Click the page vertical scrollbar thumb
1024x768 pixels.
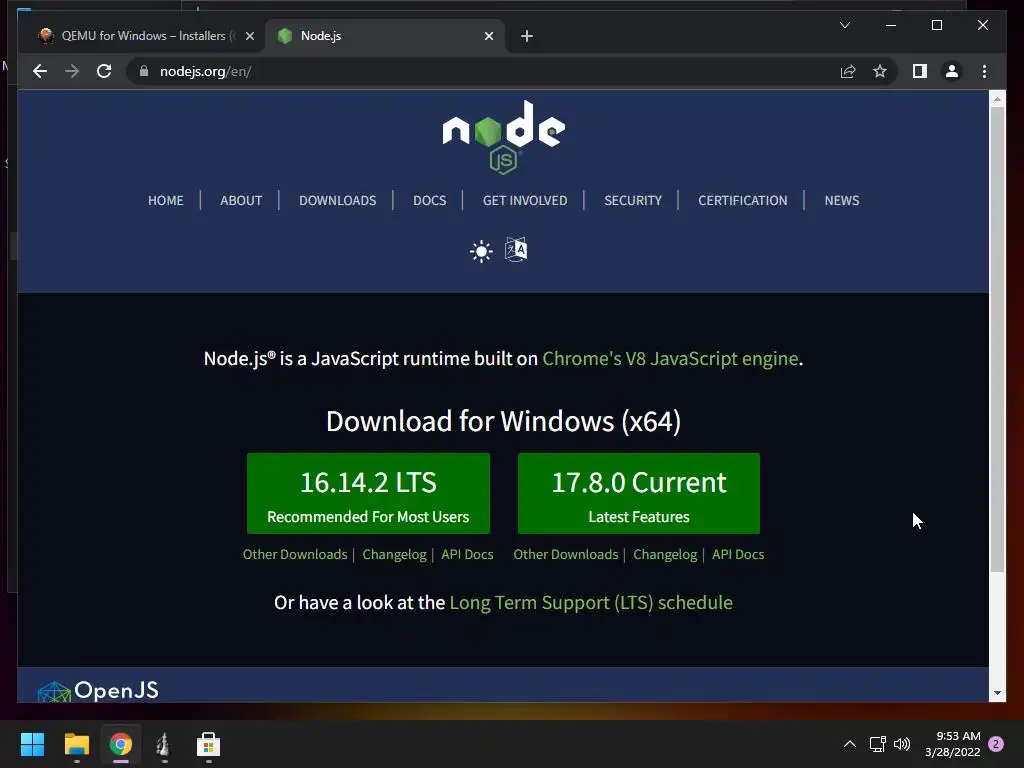[x=997, y=340]
